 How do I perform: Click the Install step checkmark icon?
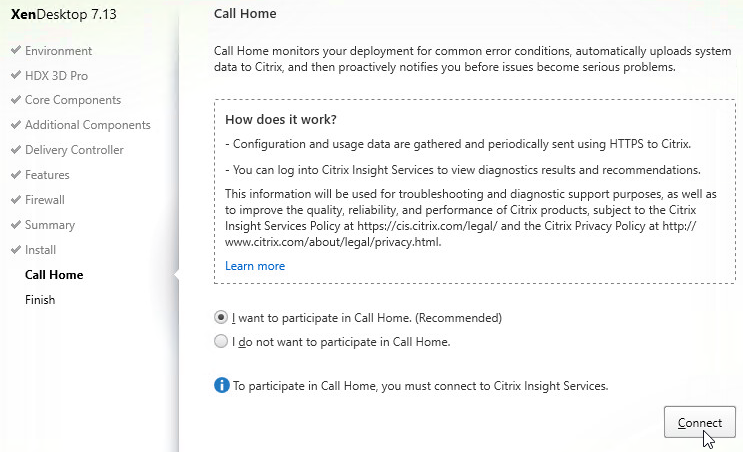[16, 249]
